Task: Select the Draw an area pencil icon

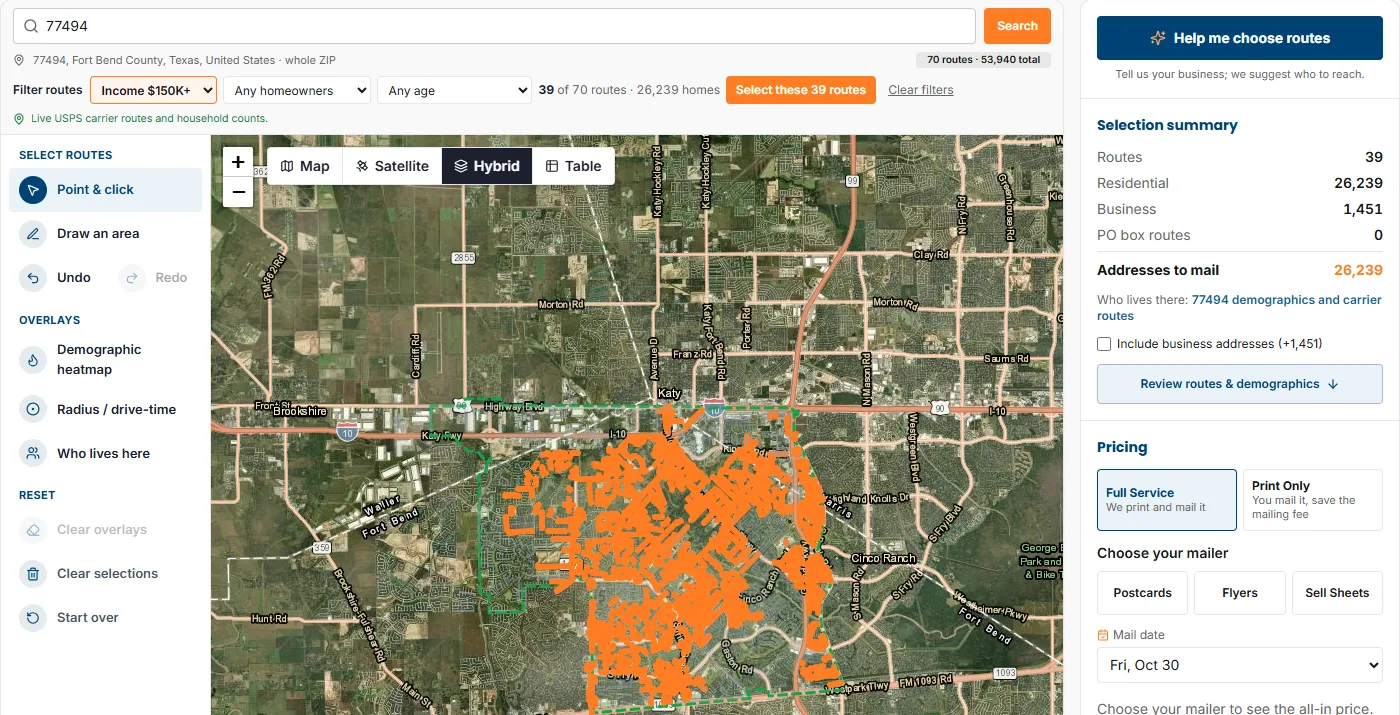Action: point(33,234)
